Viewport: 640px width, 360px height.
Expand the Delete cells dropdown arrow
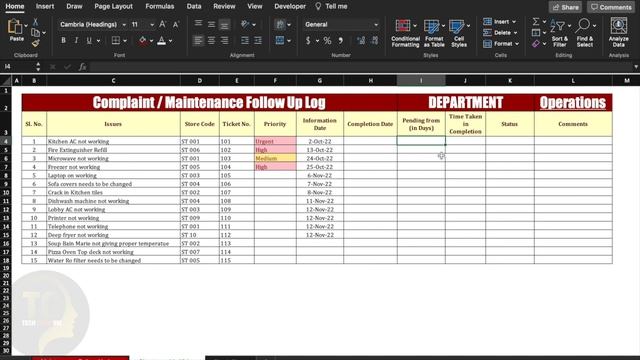pos(516,33)
